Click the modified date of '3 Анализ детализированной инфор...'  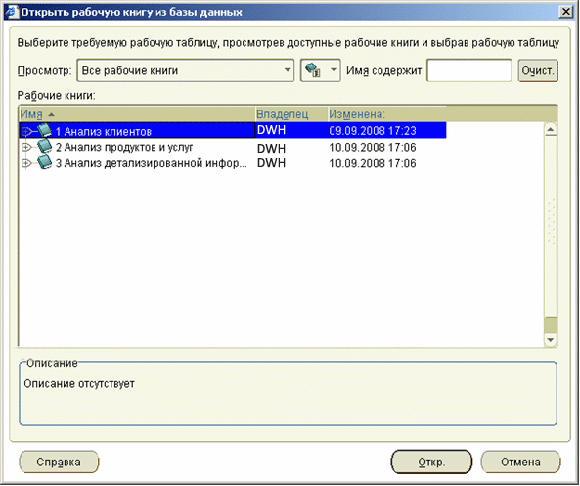(373, 163)
